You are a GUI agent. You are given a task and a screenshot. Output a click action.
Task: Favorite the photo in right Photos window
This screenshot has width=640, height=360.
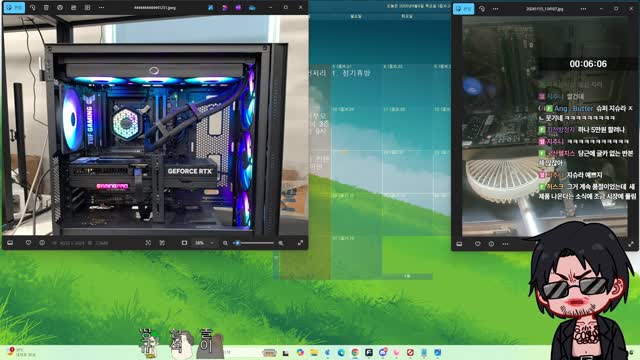coord(478,244)
